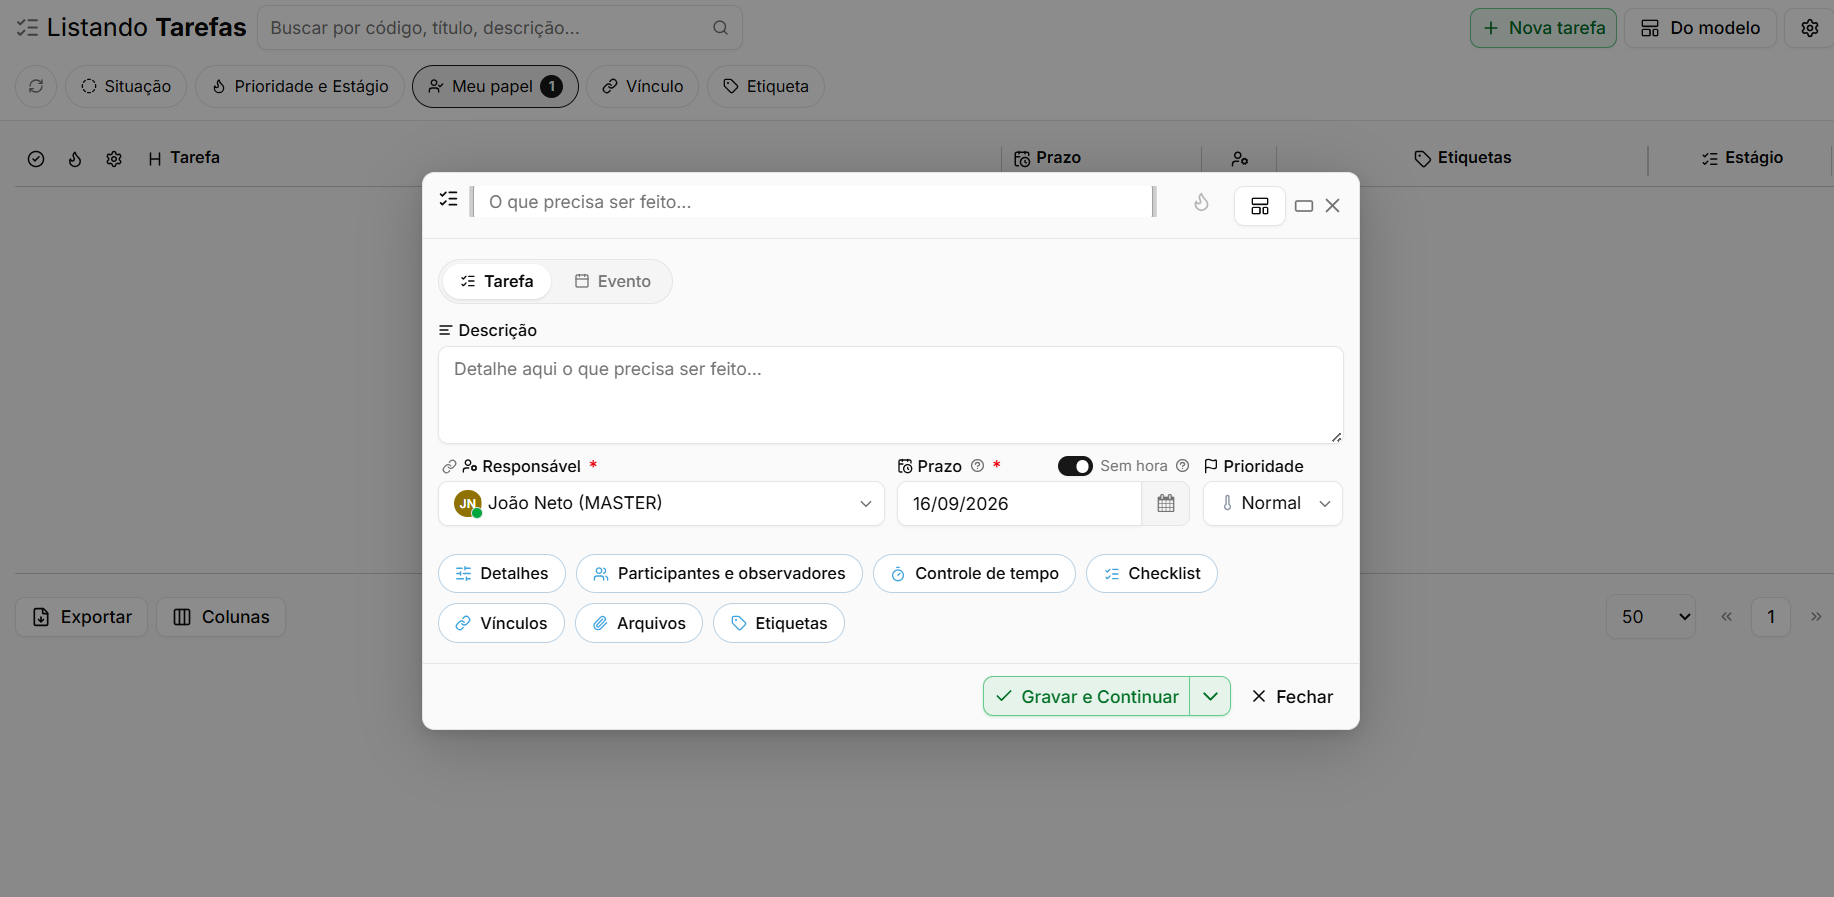Open Participantes e observadores section

[x=719, y=574]
